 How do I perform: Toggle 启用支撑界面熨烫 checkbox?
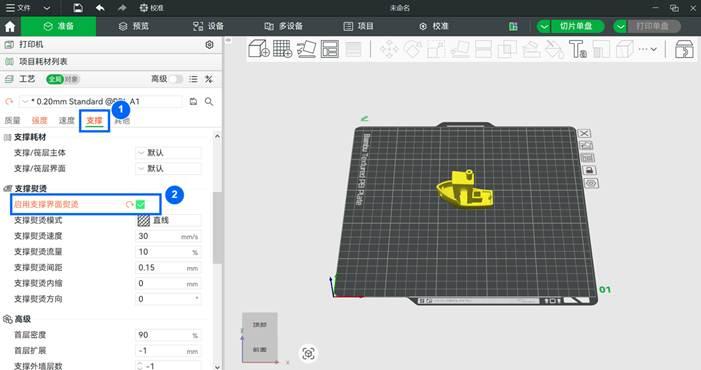[140, 204]
